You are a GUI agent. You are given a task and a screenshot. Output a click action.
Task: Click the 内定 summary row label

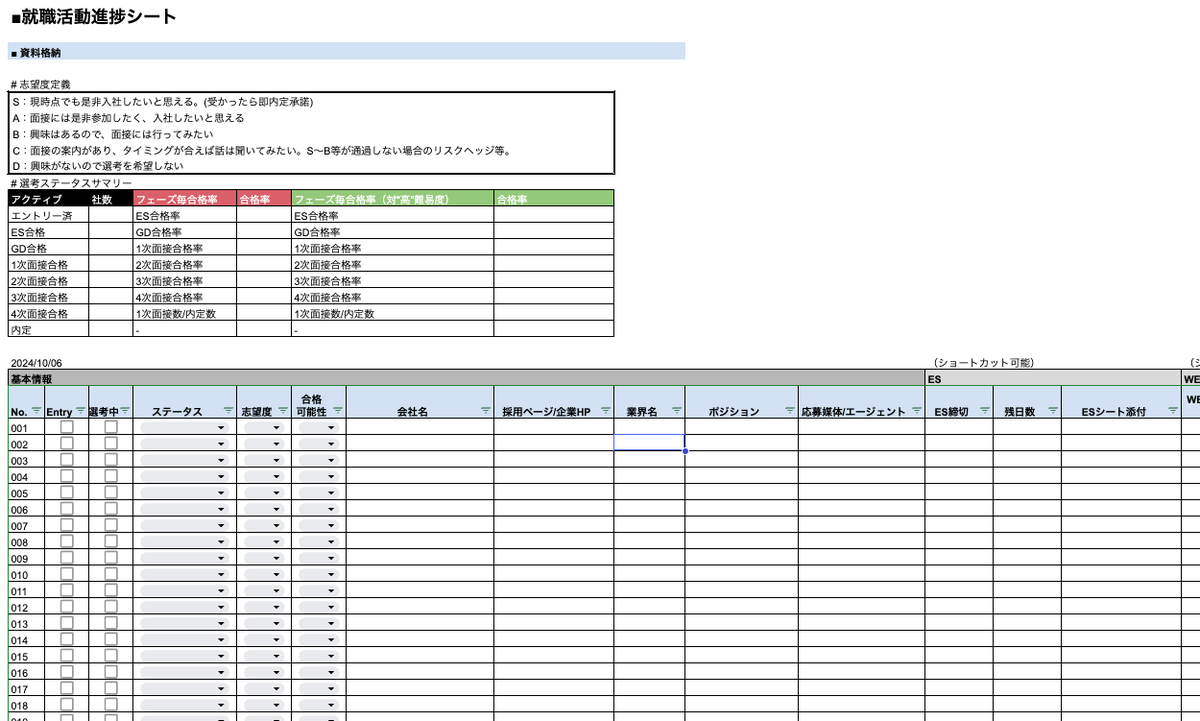pos(48,329)
